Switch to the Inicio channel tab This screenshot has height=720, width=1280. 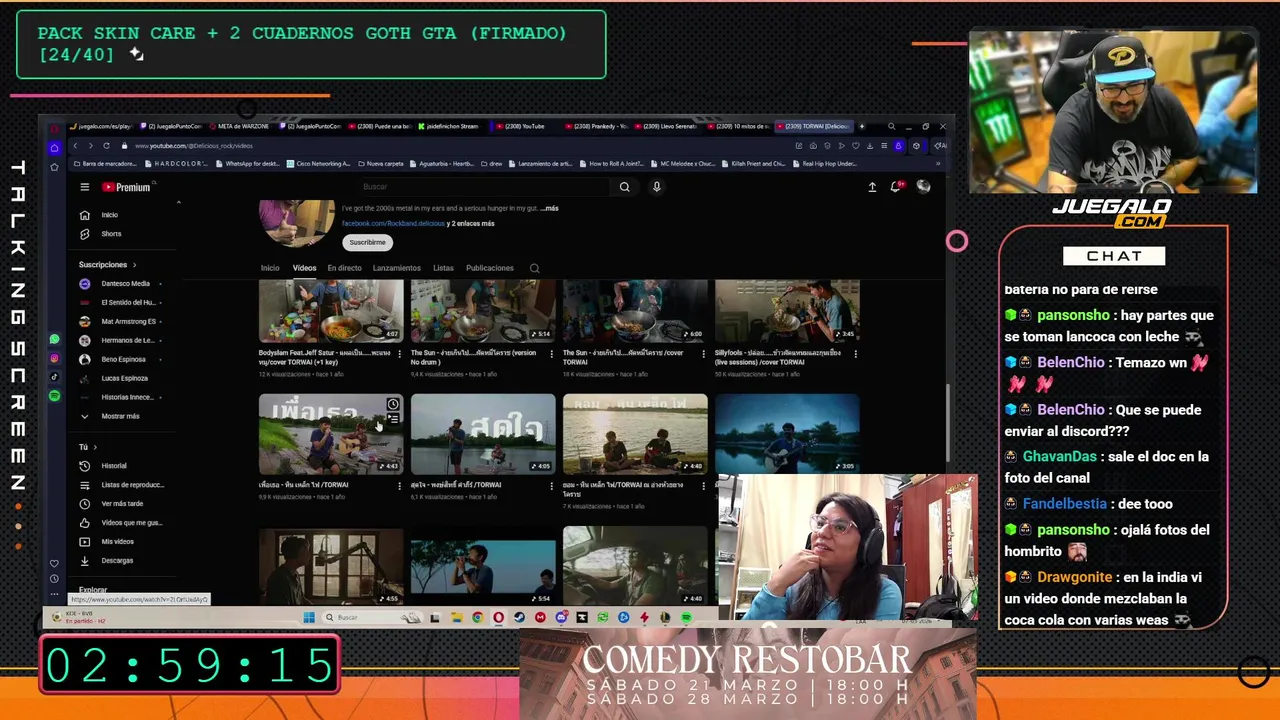pos(270,268)
